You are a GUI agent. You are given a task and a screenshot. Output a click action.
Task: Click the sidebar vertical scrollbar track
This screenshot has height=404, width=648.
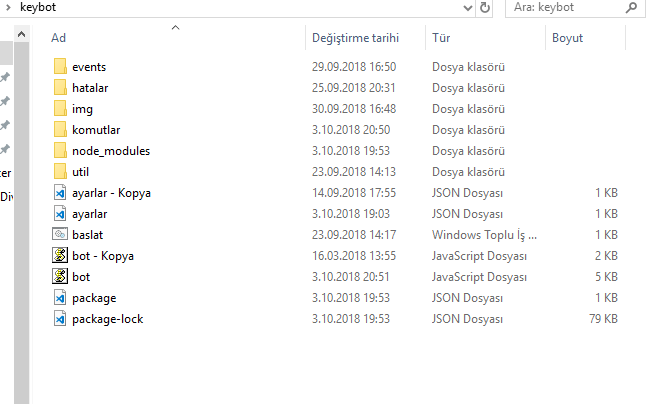click(x=21, y=223)
